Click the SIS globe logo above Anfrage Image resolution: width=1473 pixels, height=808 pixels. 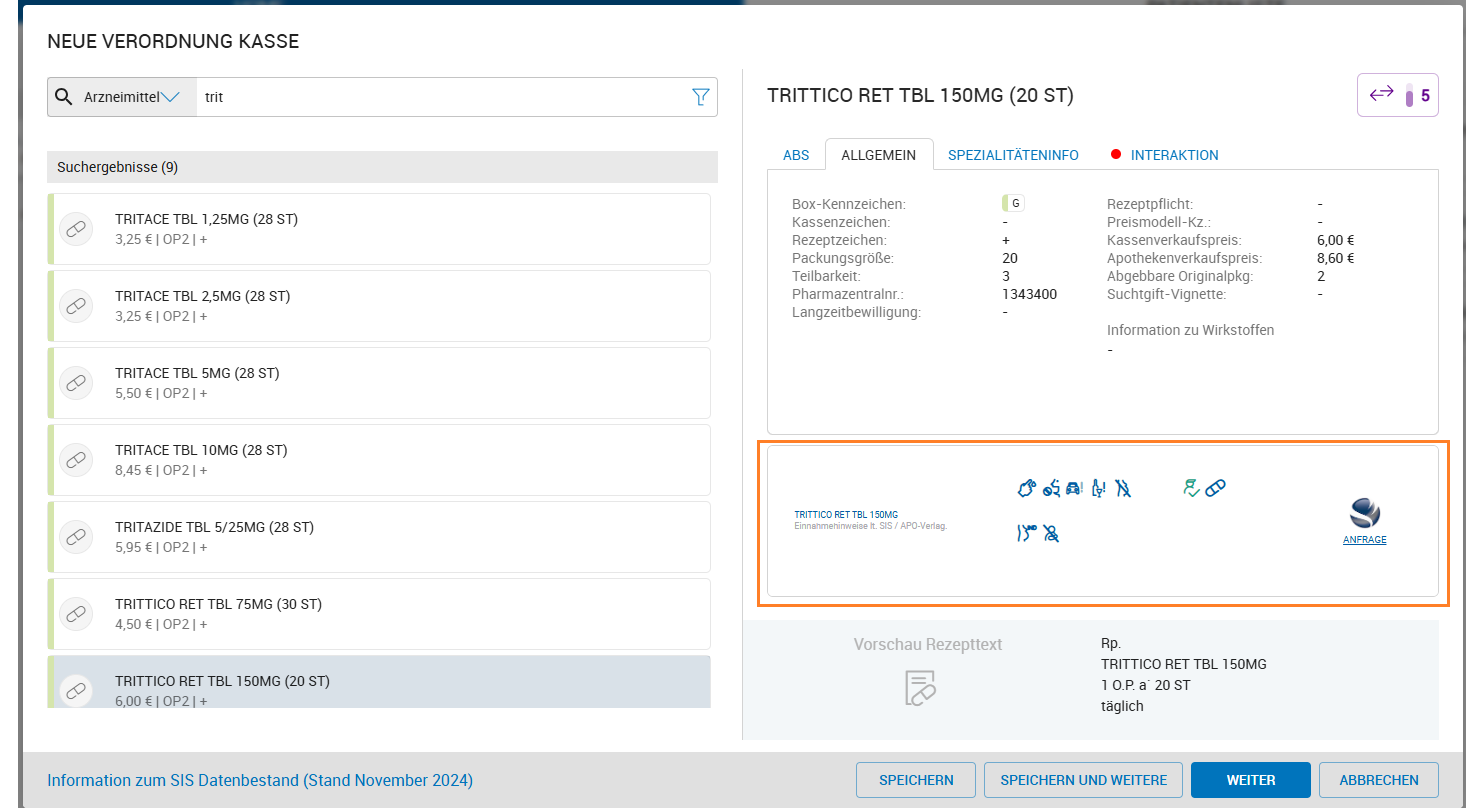click(1364, 513)
